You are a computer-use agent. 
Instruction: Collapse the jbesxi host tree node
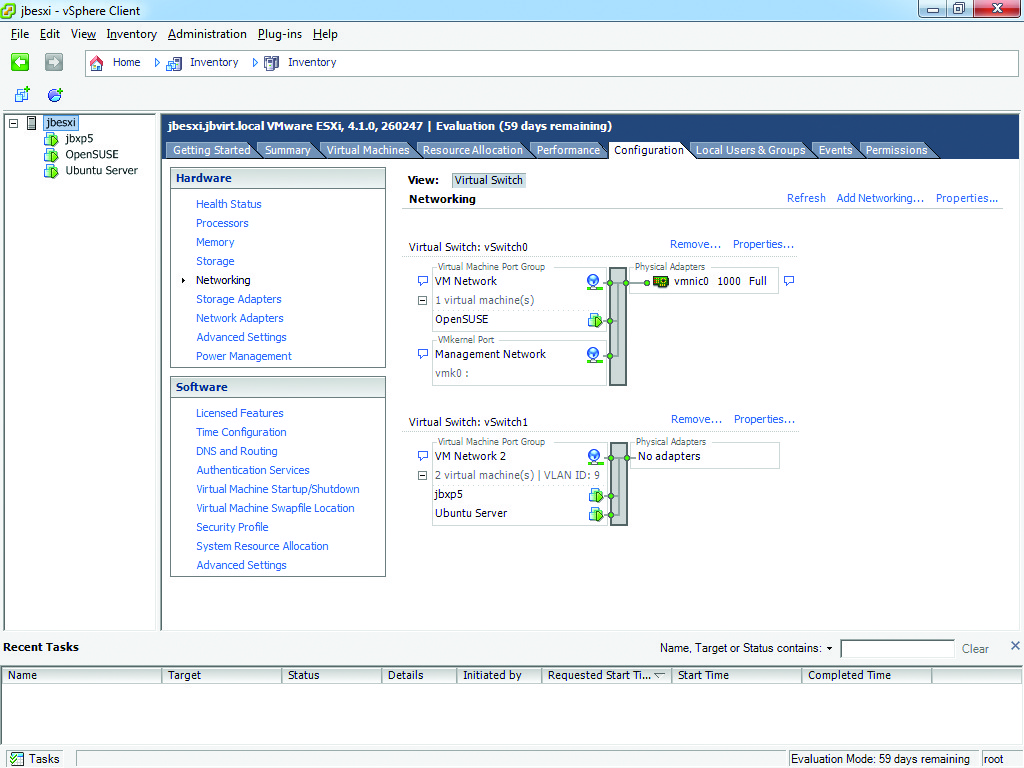click(13, 122)
